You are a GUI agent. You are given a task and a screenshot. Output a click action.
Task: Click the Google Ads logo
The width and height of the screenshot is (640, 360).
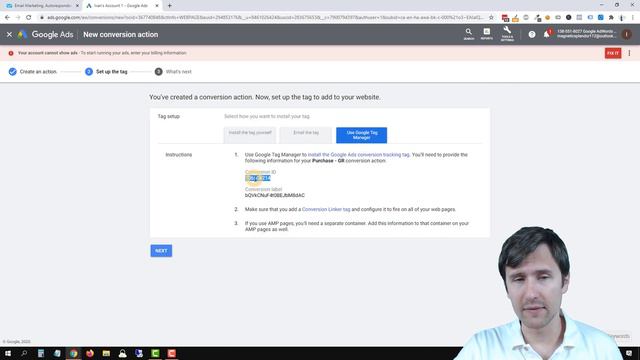click(47, 35)
